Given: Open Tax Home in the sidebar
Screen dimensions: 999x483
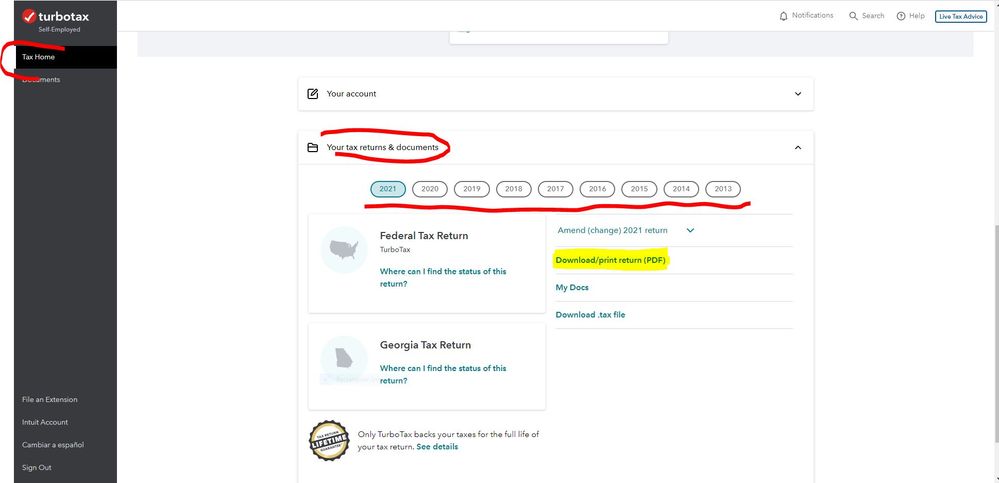Looking at the screenshot, I should click(66, 57).
